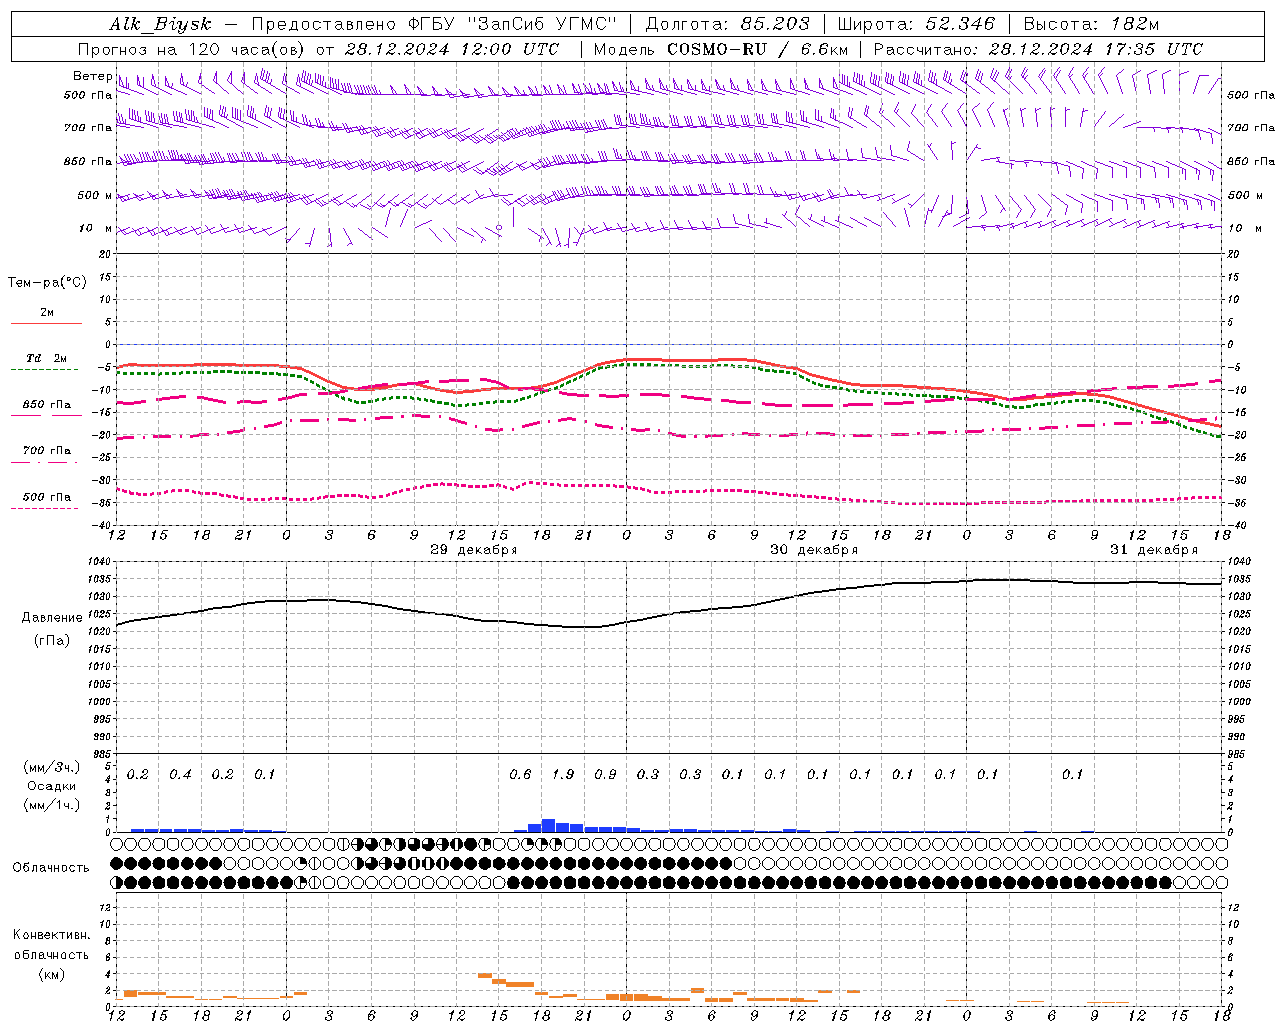Click the Модель COSMO-RU / 6.6км label
Screen dimensions: 1280x1024
coord(721,49)
